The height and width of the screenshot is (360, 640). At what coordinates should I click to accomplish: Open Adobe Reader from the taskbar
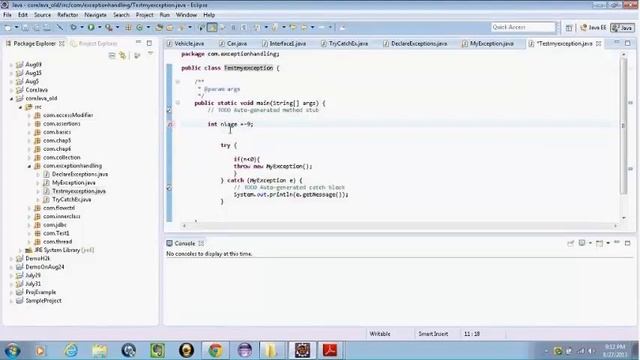[x=330, y=350]
